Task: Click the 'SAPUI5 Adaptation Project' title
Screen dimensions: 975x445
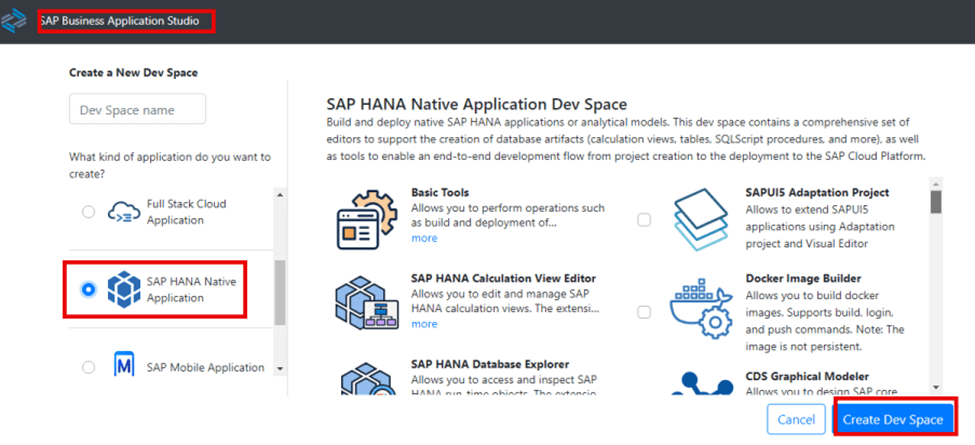Action: pyautogui.click(x=817, y=193)
